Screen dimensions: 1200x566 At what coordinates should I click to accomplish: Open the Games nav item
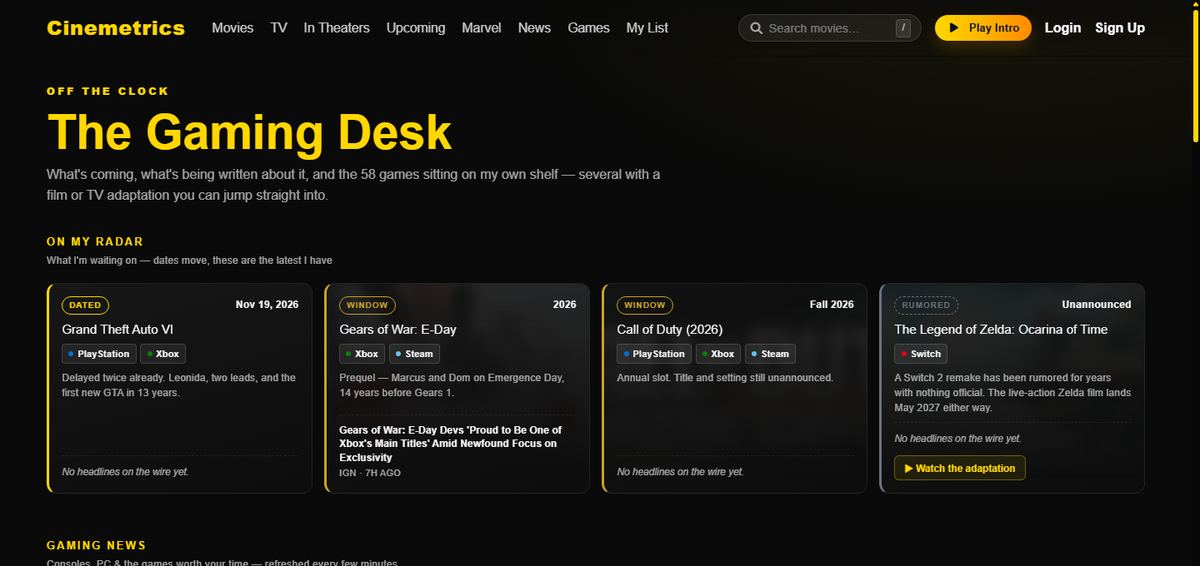[589, 28]
